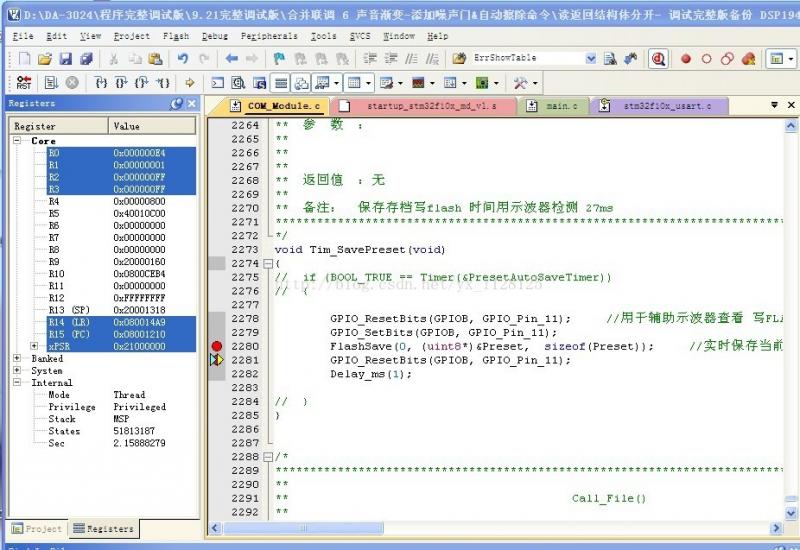This screenshot has height=550, width=800.
Task: Pin the Registers panel
Action: [177, 104]
